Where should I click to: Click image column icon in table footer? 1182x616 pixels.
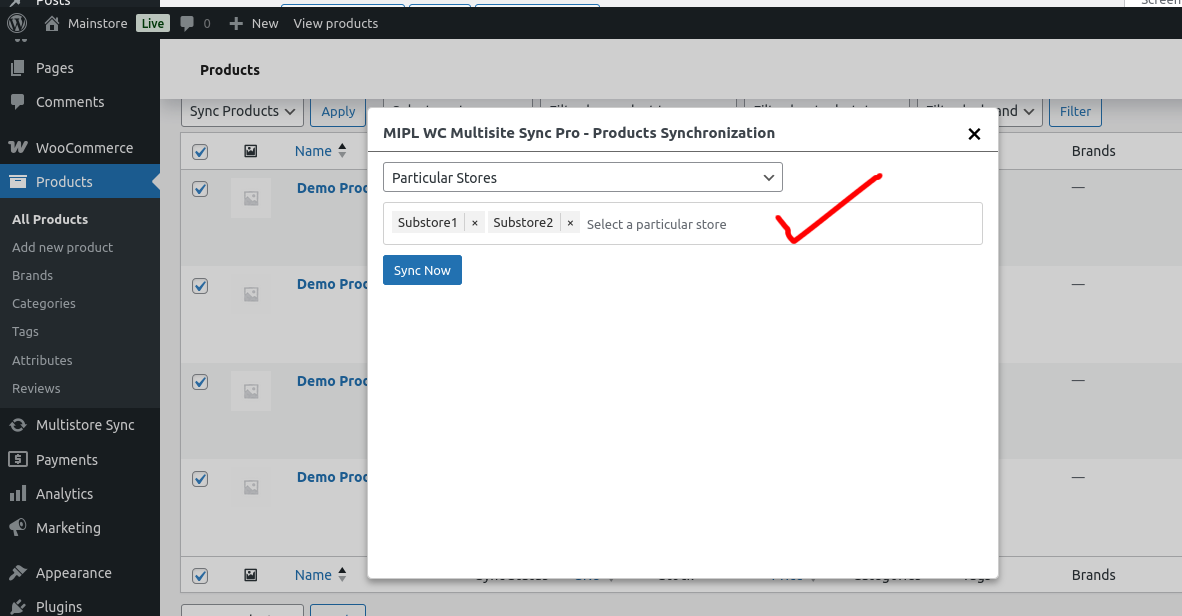click(251, 575)
